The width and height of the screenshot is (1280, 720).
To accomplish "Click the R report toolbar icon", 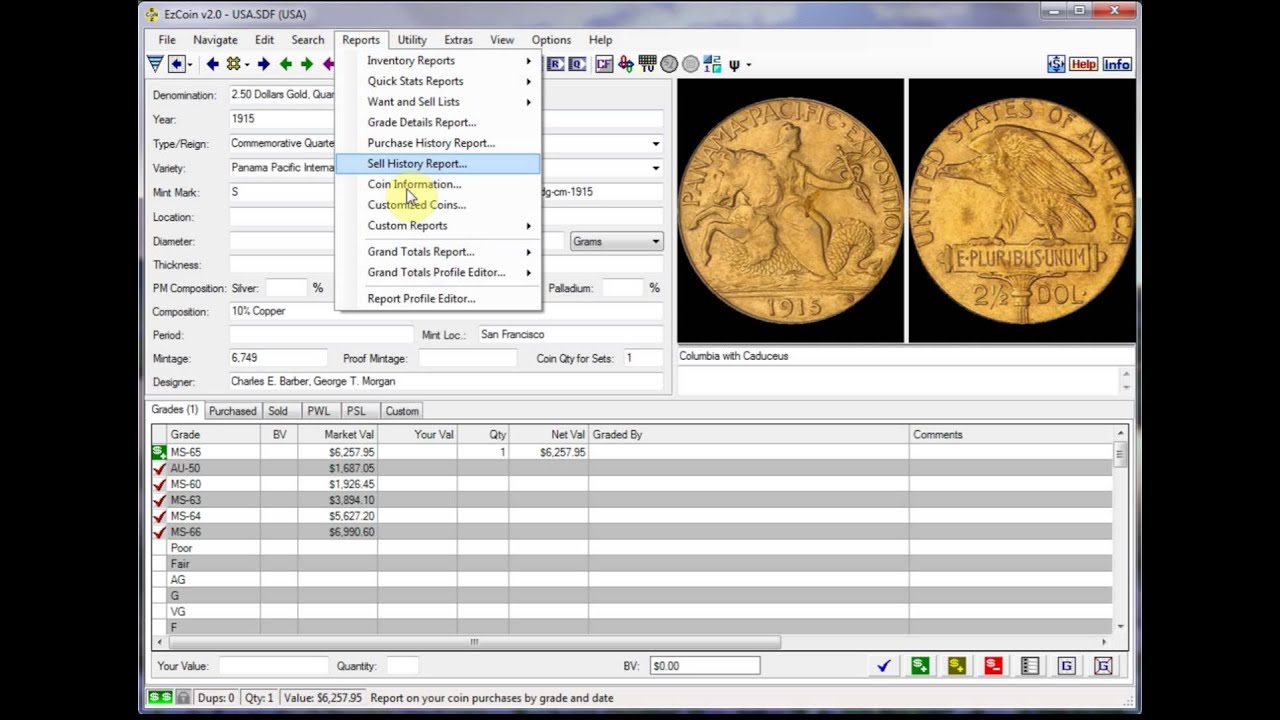I will point(556,64).
